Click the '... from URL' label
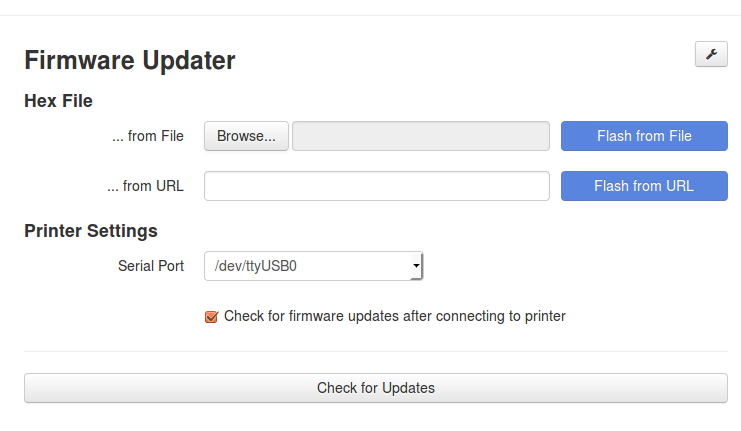 [145, 186]
